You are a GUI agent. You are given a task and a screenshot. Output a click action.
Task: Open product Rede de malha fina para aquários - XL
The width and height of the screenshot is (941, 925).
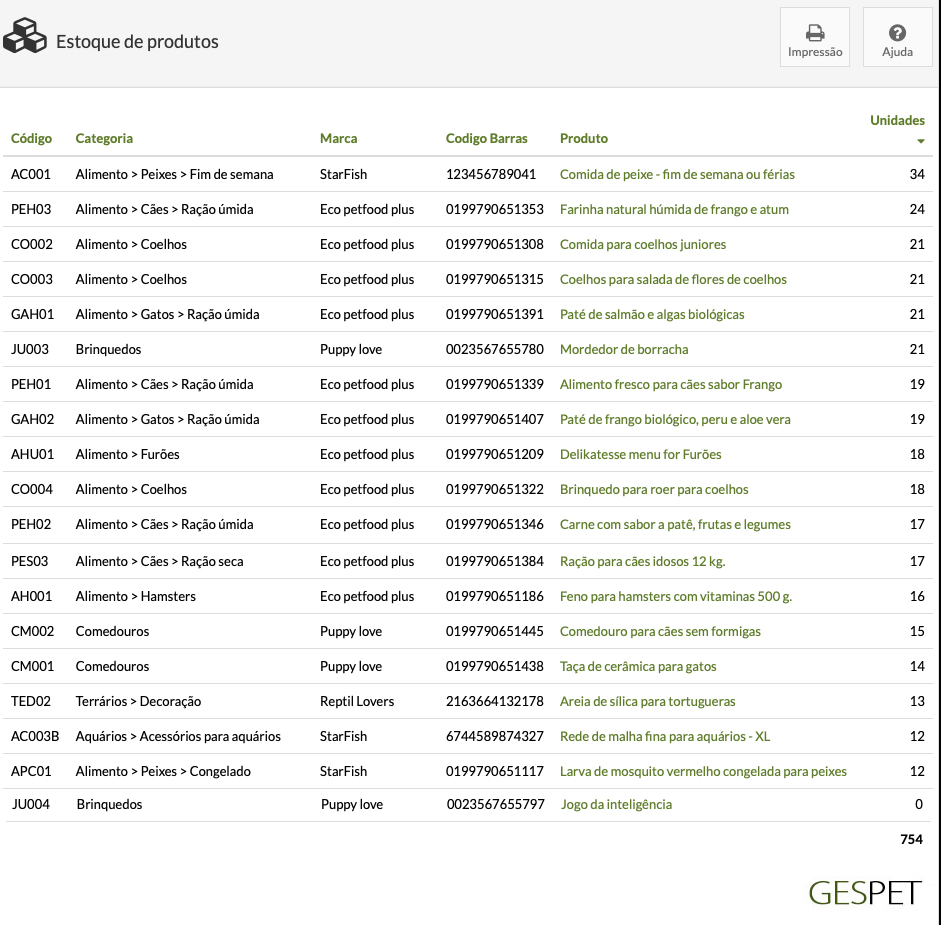(665, 737)
